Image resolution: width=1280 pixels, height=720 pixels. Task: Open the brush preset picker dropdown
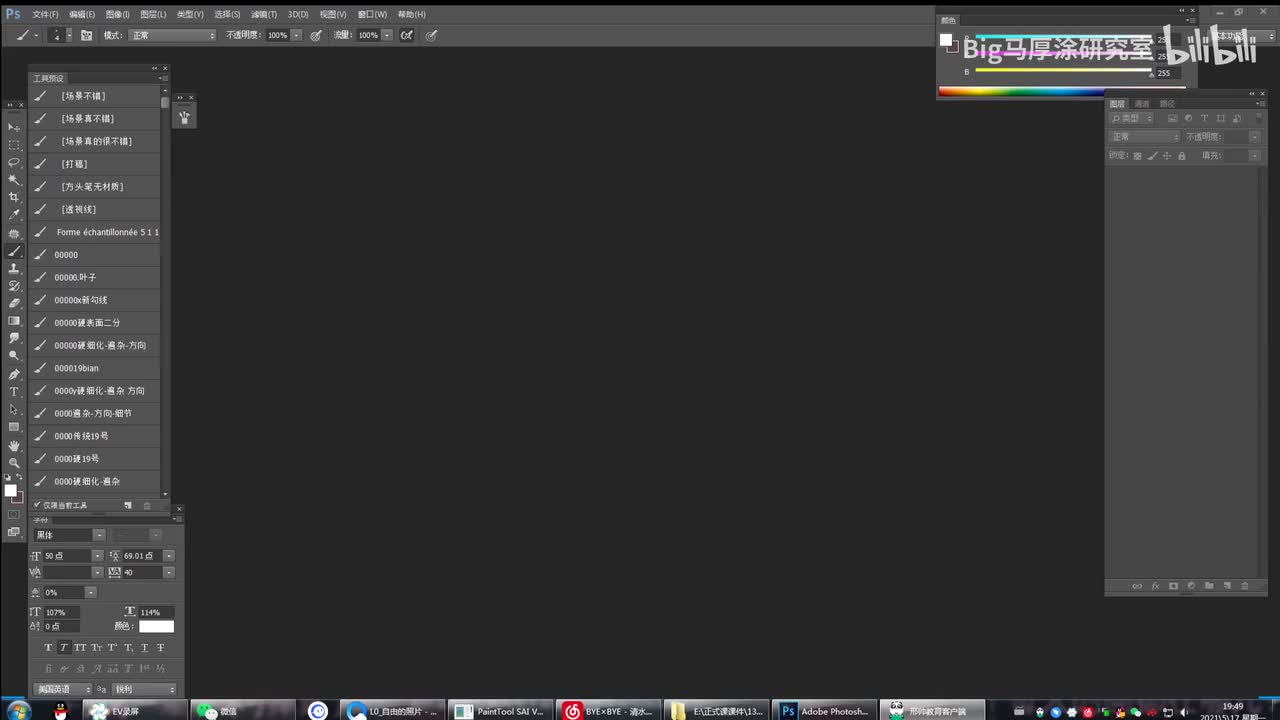coord(68,35)
